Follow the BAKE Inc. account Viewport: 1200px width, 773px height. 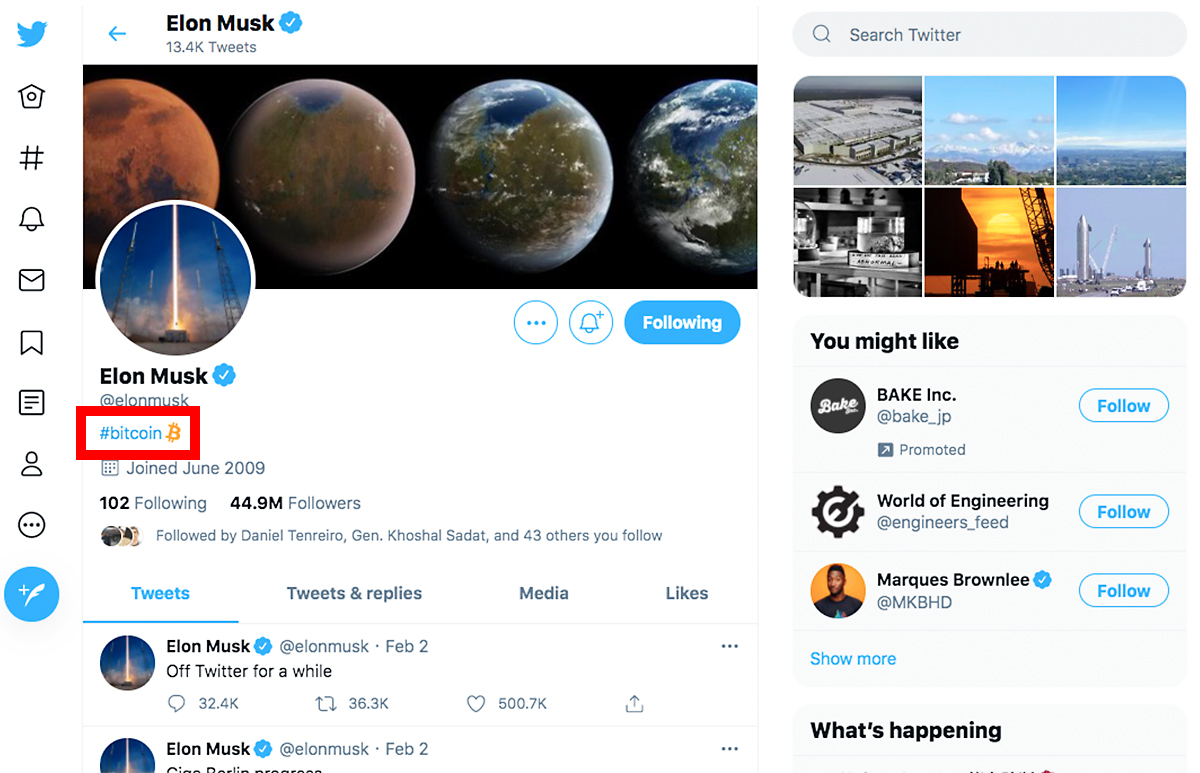tap(1123, 405)
